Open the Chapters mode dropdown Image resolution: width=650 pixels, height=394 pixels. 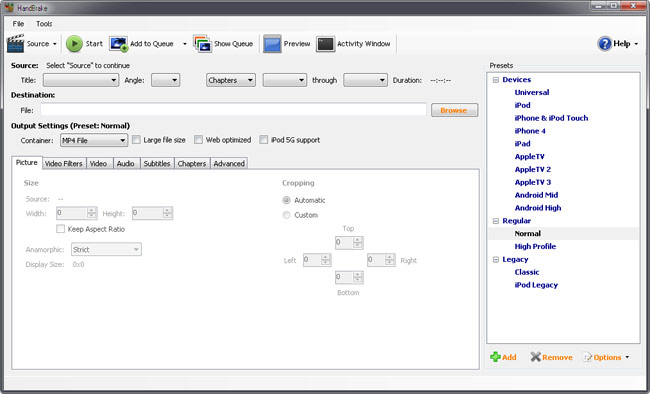click(231, 80)
